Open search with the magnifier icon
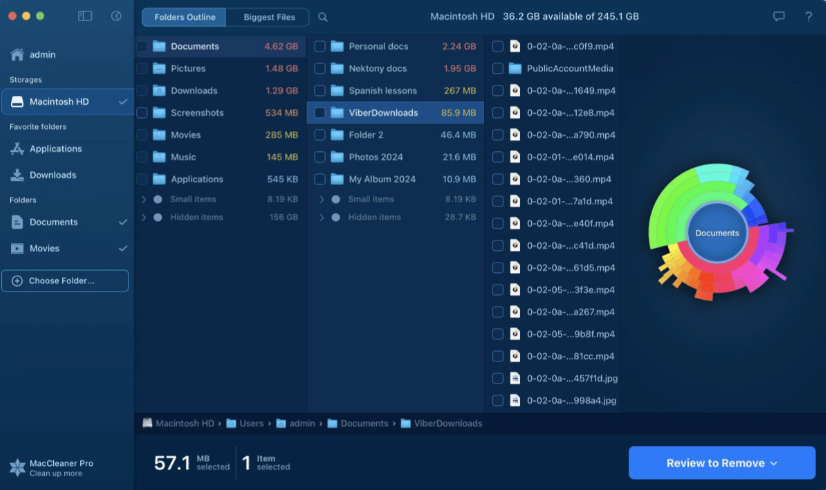 tap(323, 17)
